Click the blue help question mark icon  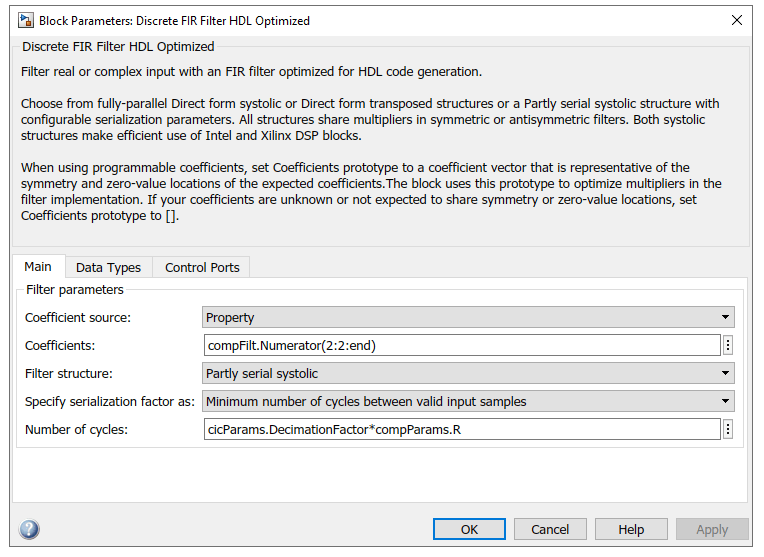(x=29, y=529)
